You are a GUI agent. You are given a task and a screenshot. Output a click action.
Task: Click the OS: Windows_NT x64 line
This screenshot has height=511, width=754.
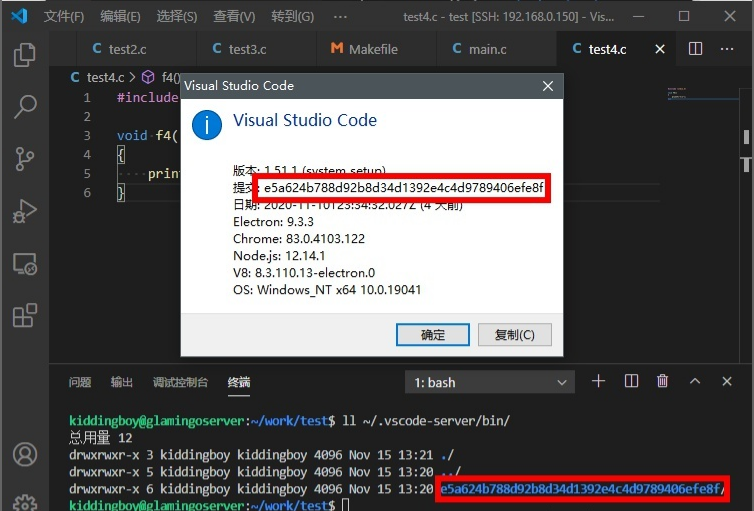[x=327, y=290]
